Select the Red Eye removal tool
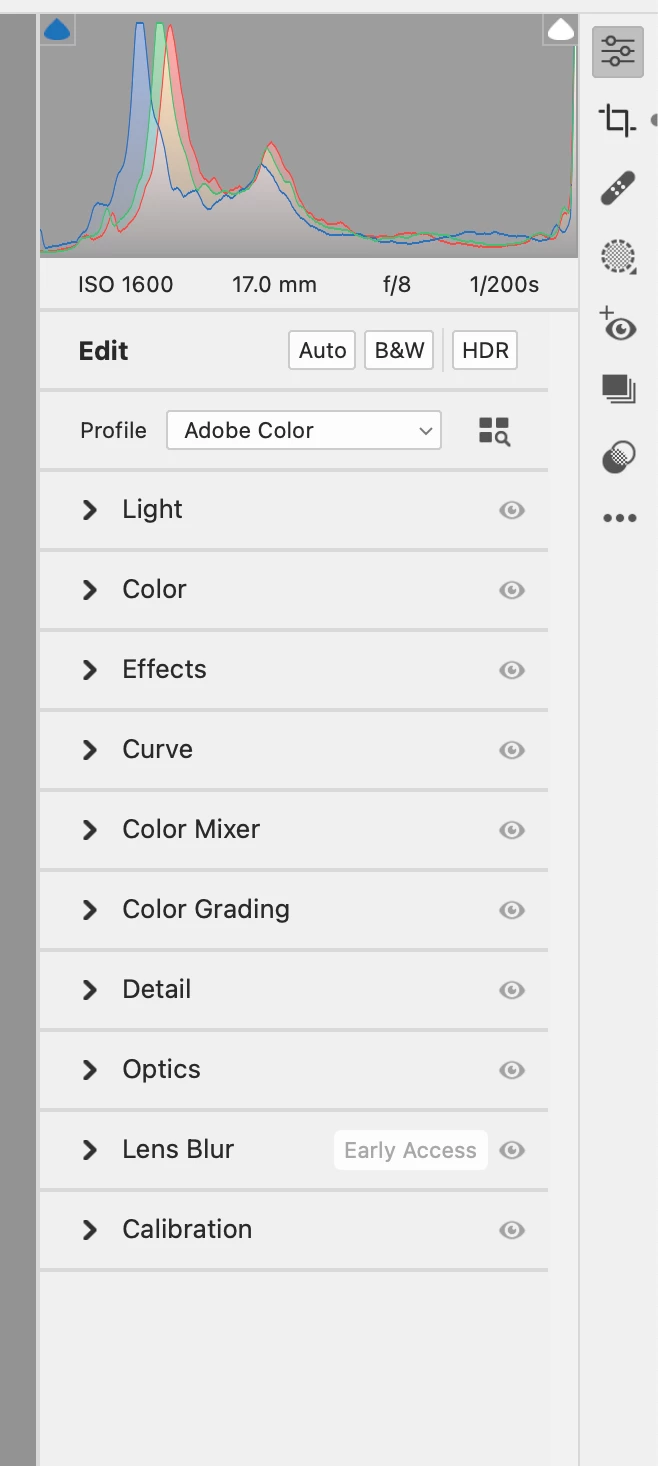Screen dimensions: 658x1466 (619, 325)
